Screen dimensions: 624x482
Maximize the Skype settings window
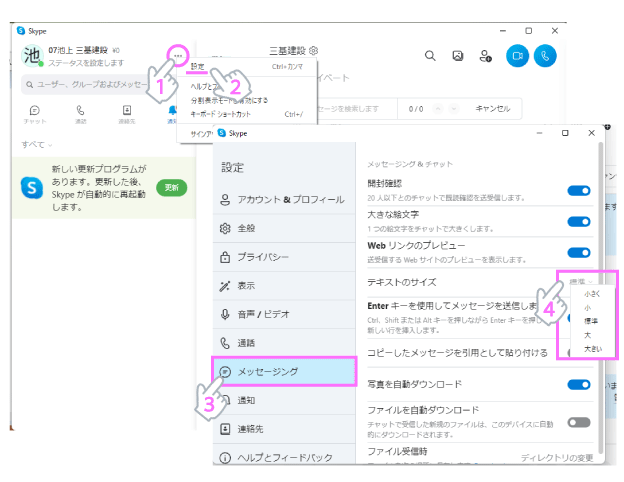[x=565, y=133]
